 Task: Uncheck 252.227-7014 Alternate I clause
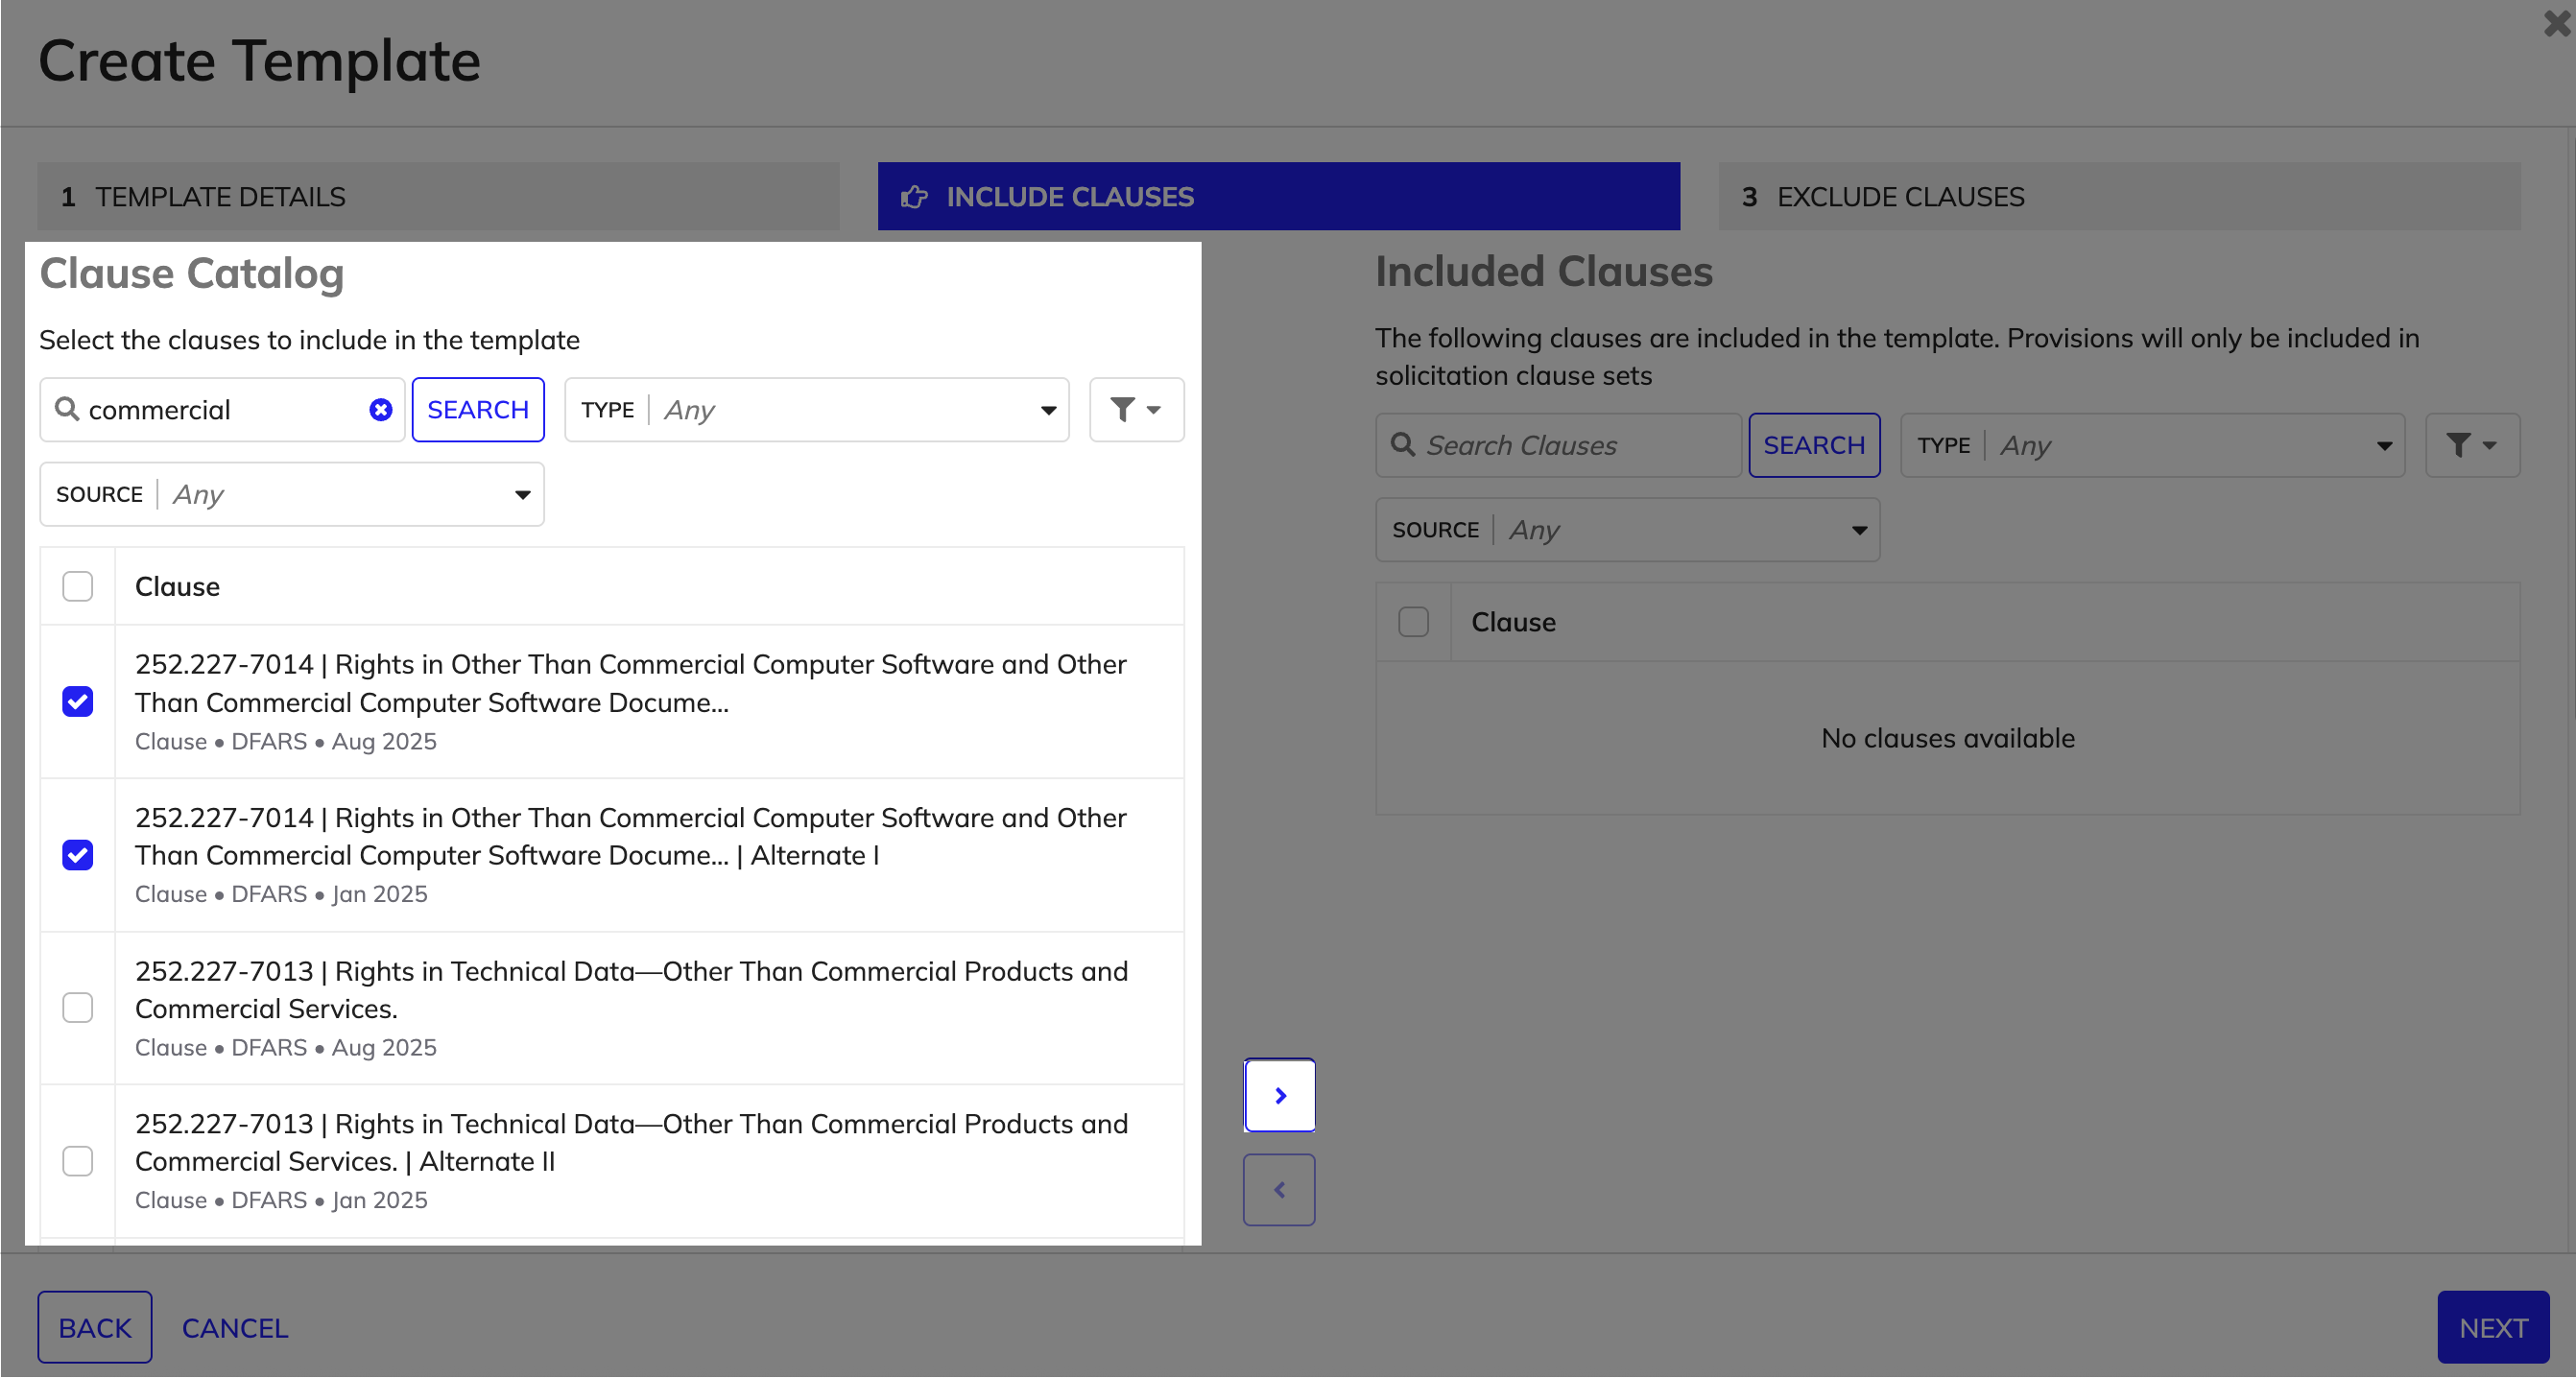coord(77,856)
